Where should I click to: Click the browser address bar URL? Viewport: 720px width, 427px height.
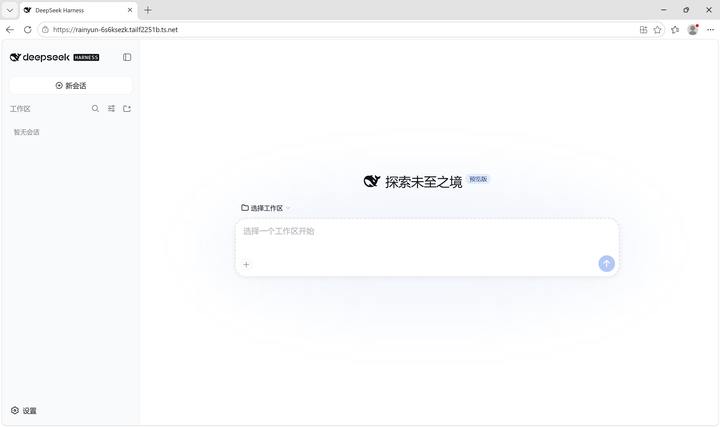coord(115,30)
